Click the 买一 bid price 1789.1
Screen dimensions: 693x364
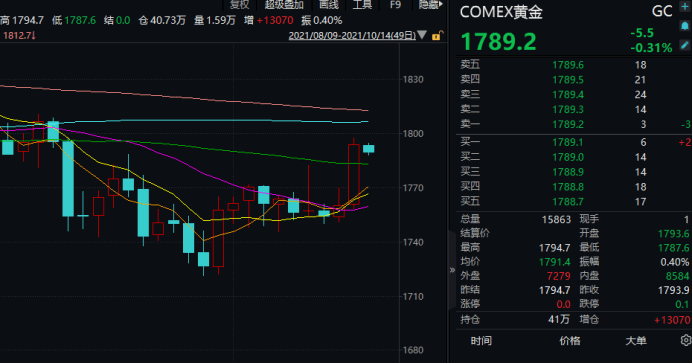point(567,142)
